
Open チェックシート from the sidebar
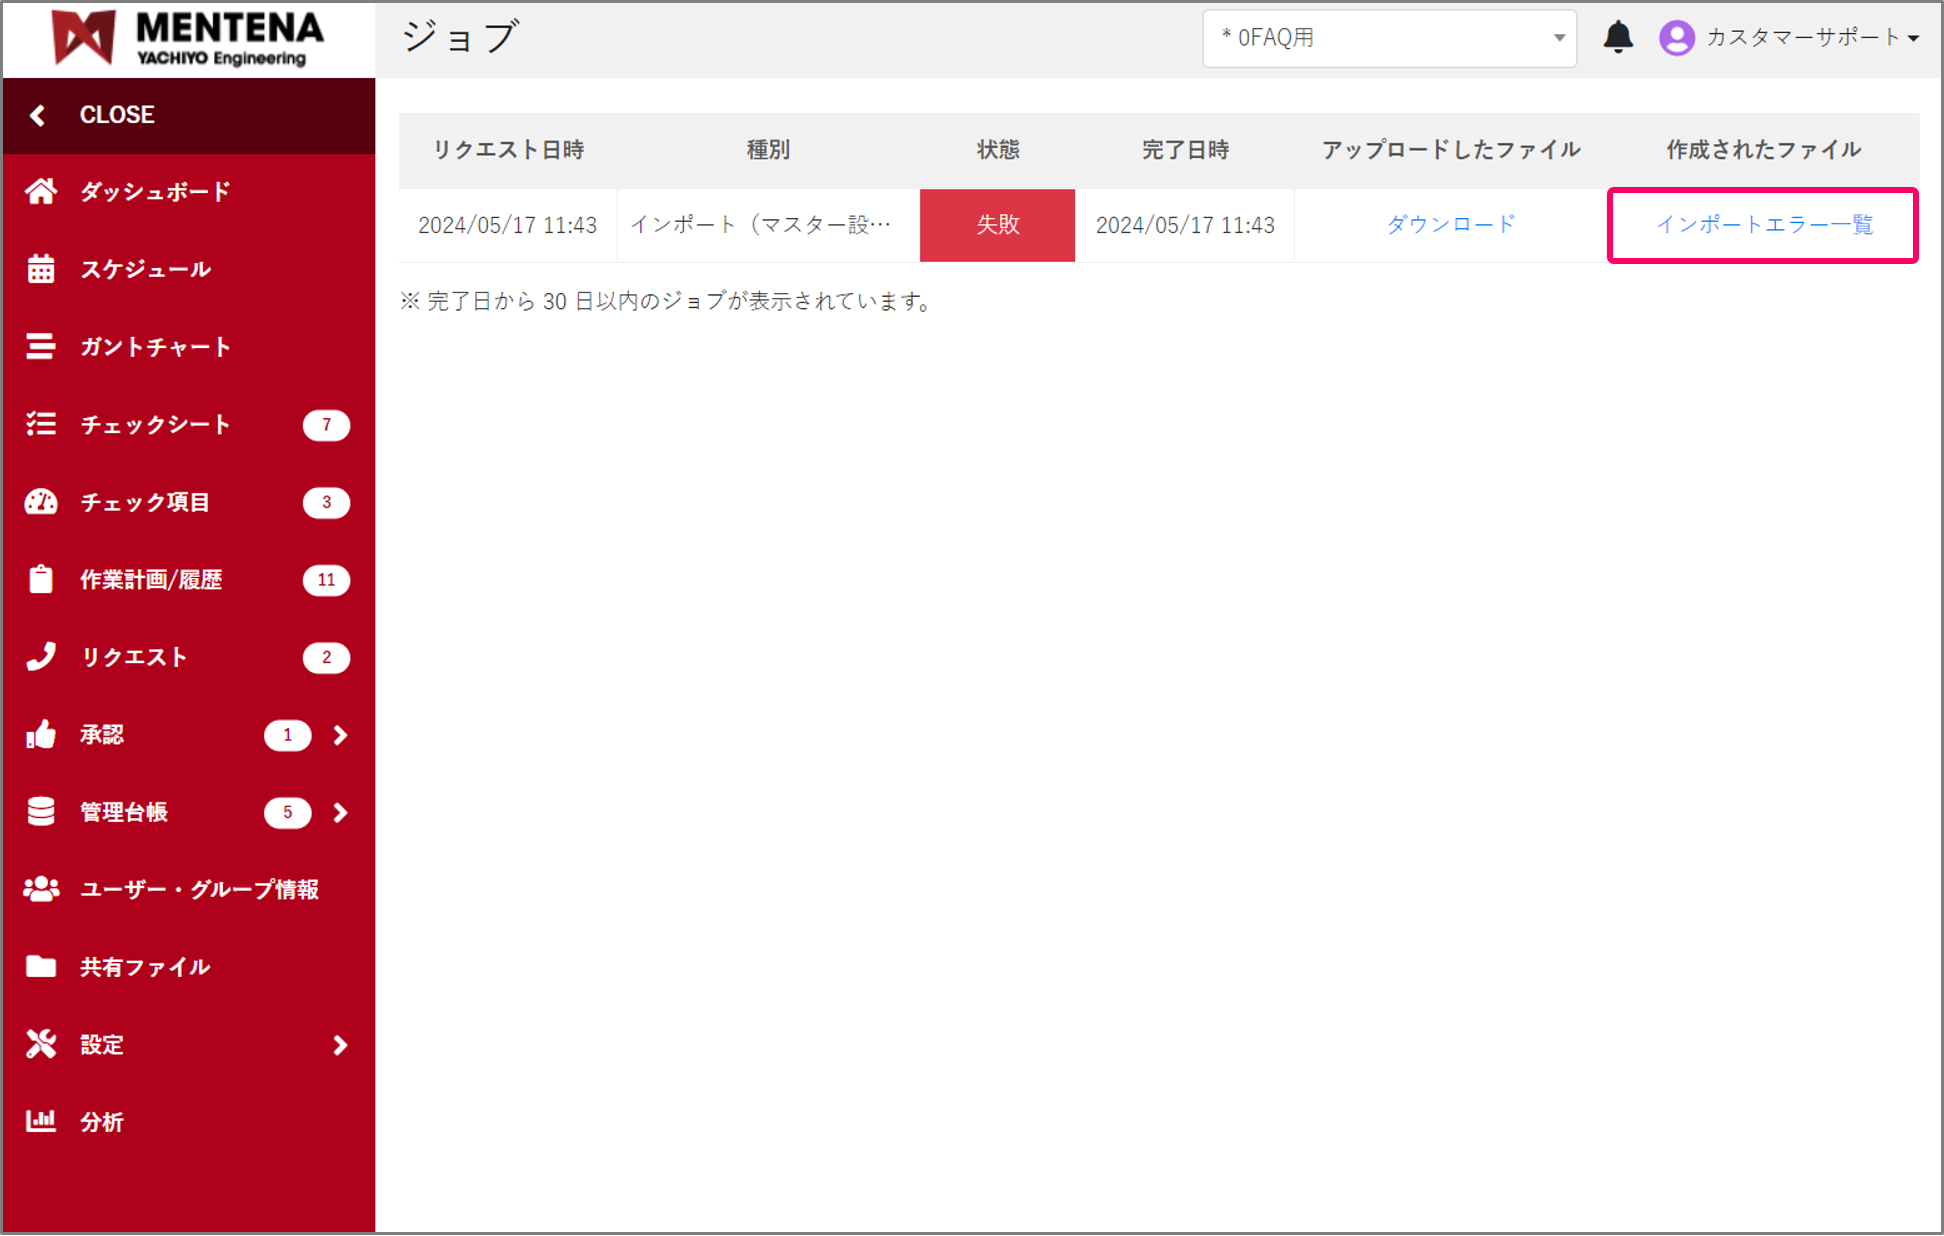[x=41, y=424]
